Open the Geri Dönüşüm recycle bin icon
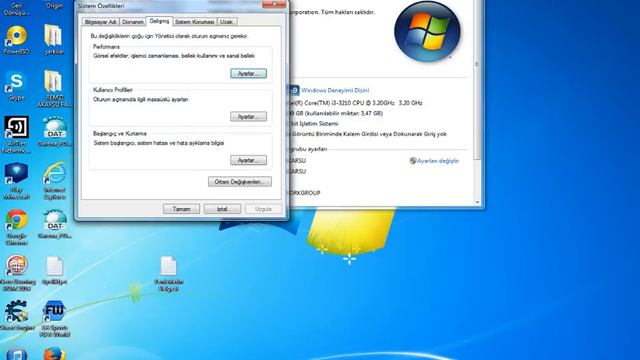 pyautogui.click(x=16, y=8)
